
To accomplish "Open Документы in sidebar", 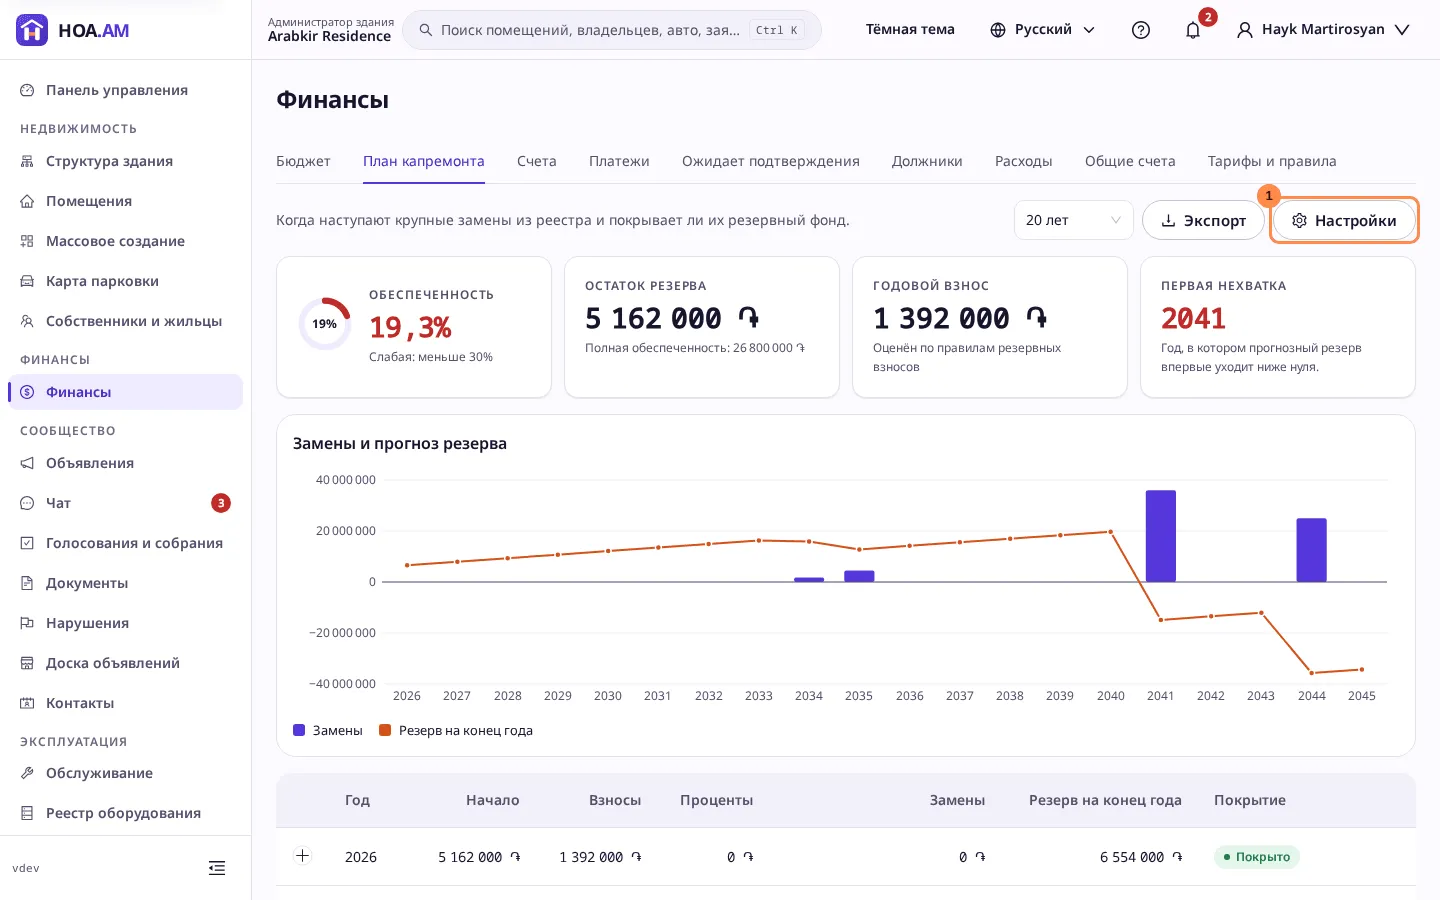I will coord(125,583).
